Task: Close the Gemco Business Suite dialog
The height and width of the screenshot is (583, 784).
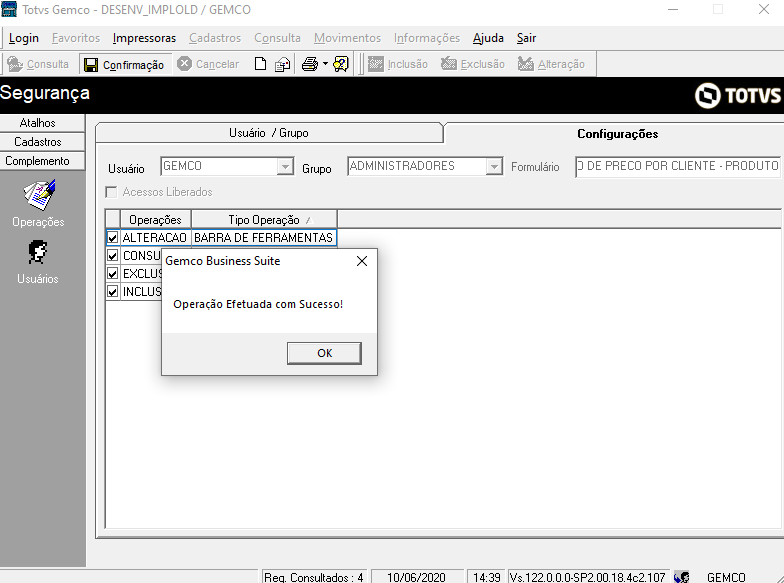Action: tap(362, 261)
